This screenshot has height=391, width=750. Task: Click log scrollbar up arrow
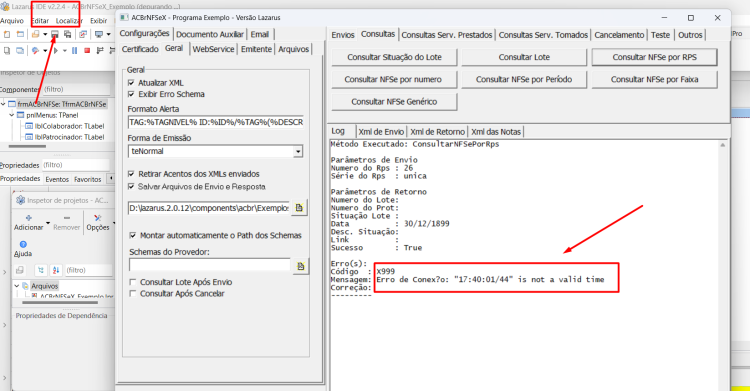pyautogui.click(x=722, y=145)
